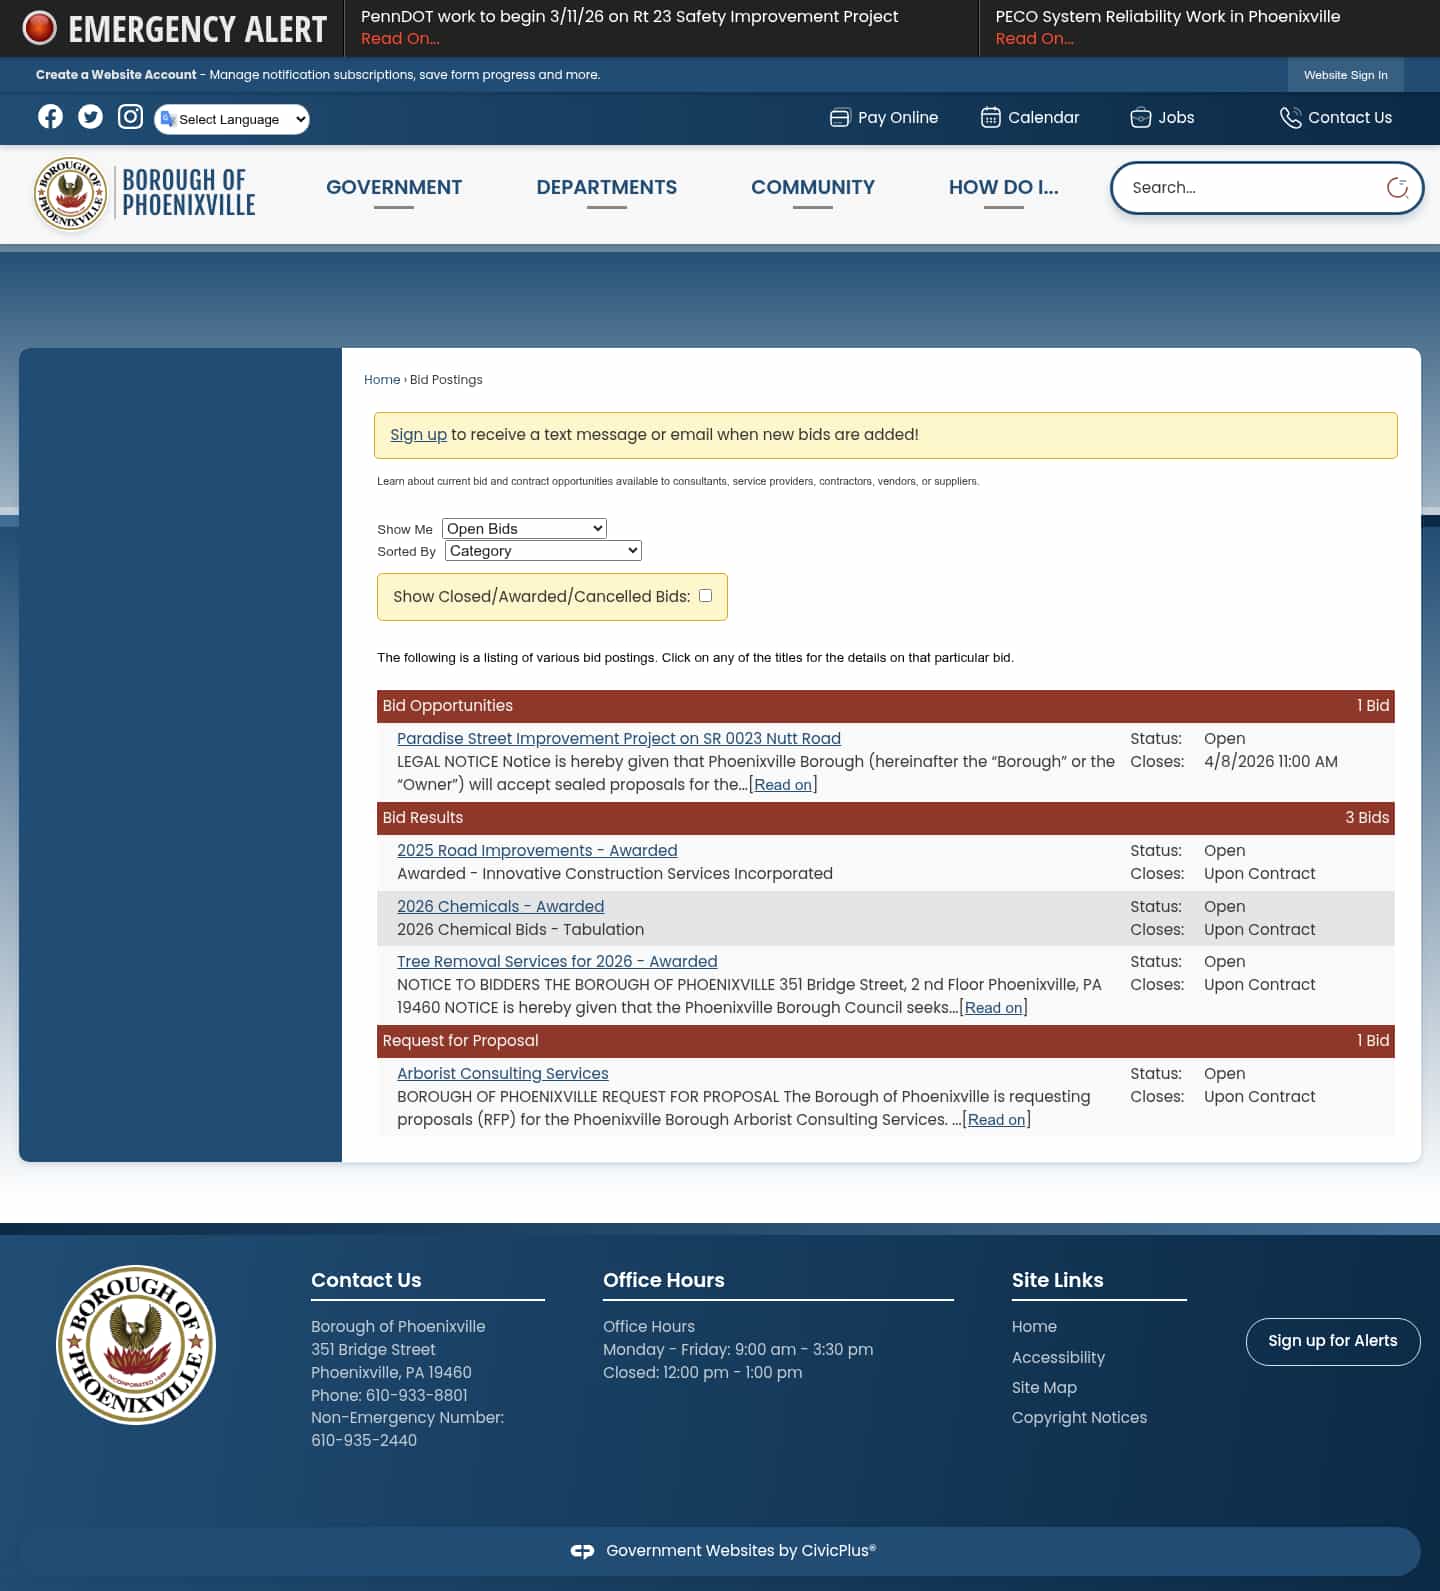Open the Sorted By Category dropdown
This screenshot has height=1591, width=1440.
[543, 550]
